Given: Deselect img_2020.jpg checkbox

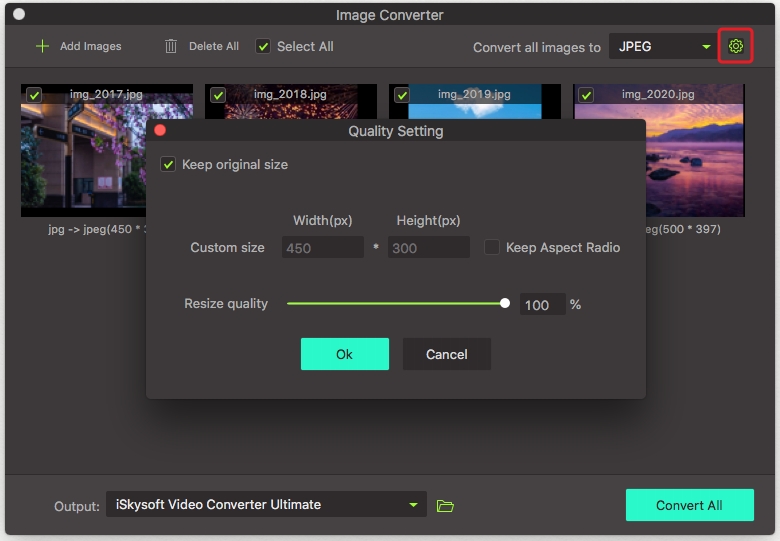Looking at the screenshot, I should (x=586, y=95).
